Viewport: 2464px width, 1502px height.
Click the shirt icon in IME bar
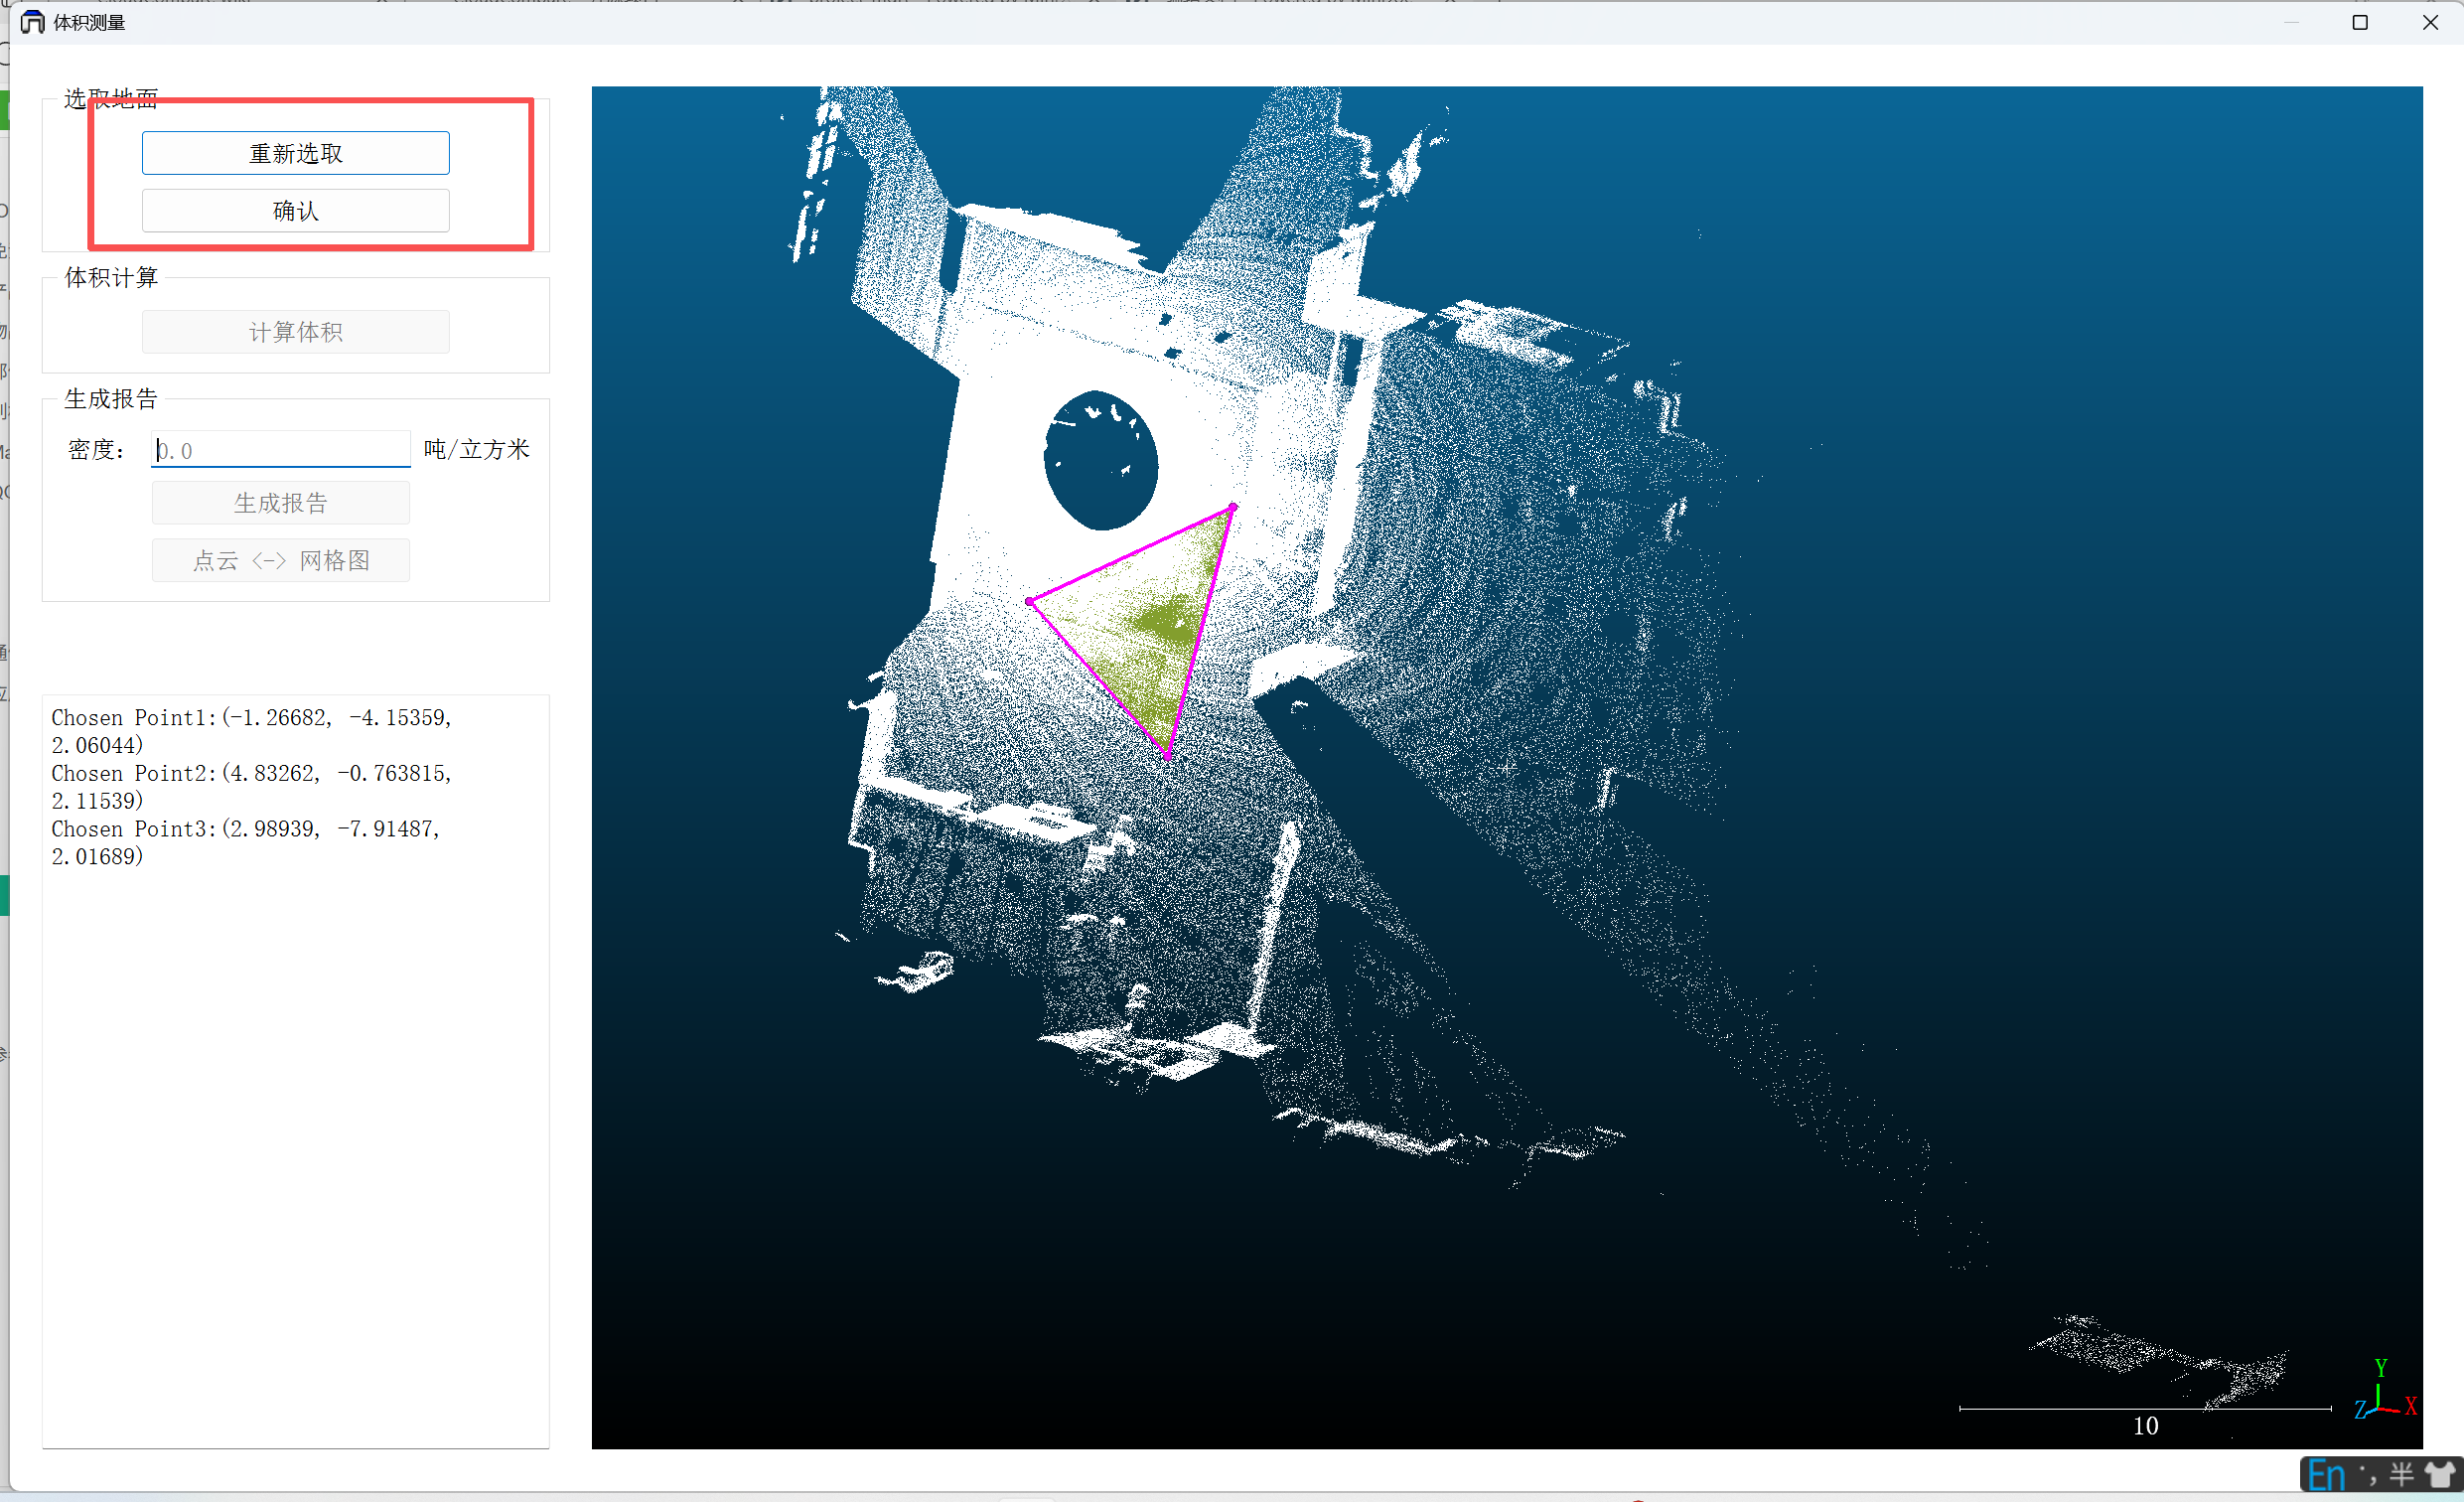tap(2439, 1475)
